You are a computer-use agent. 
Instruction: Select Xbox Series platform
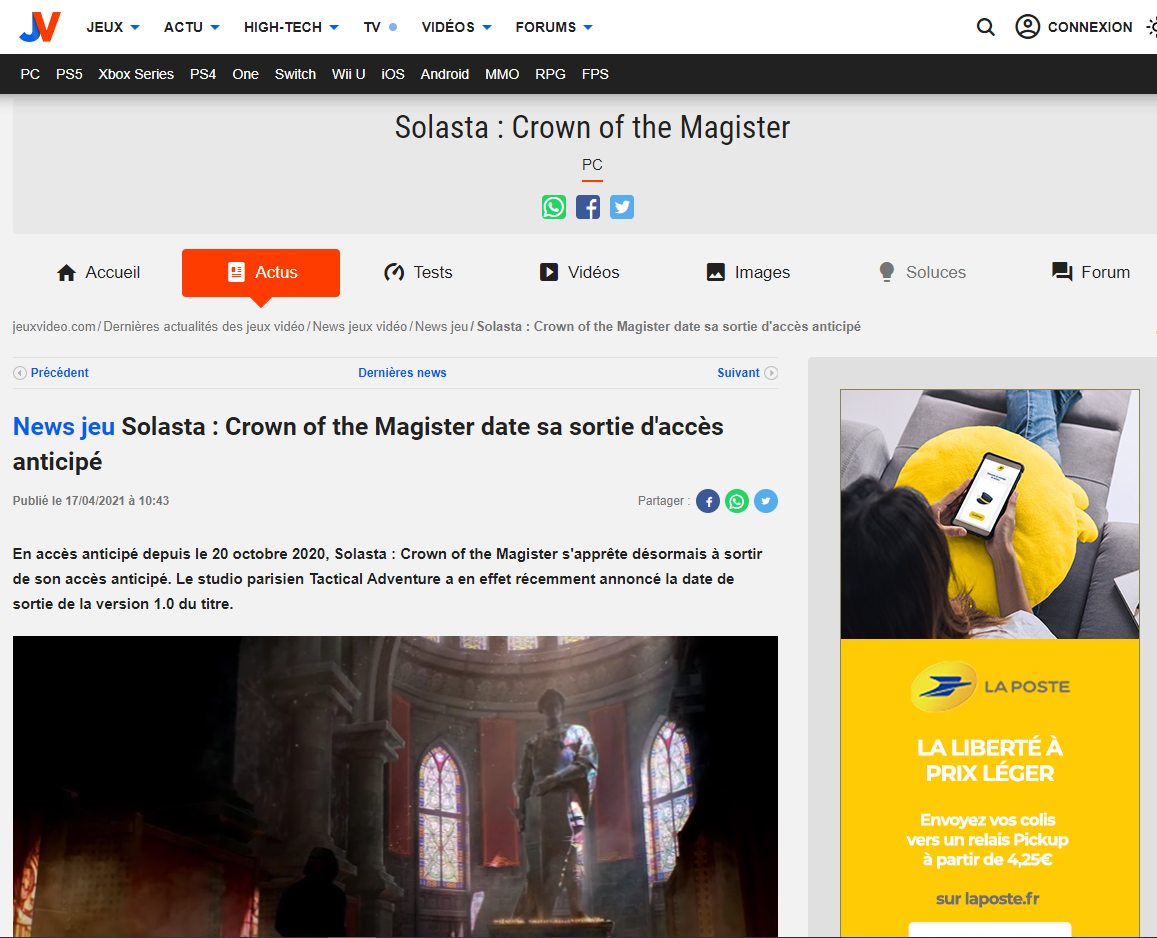(x=136, y=74)
